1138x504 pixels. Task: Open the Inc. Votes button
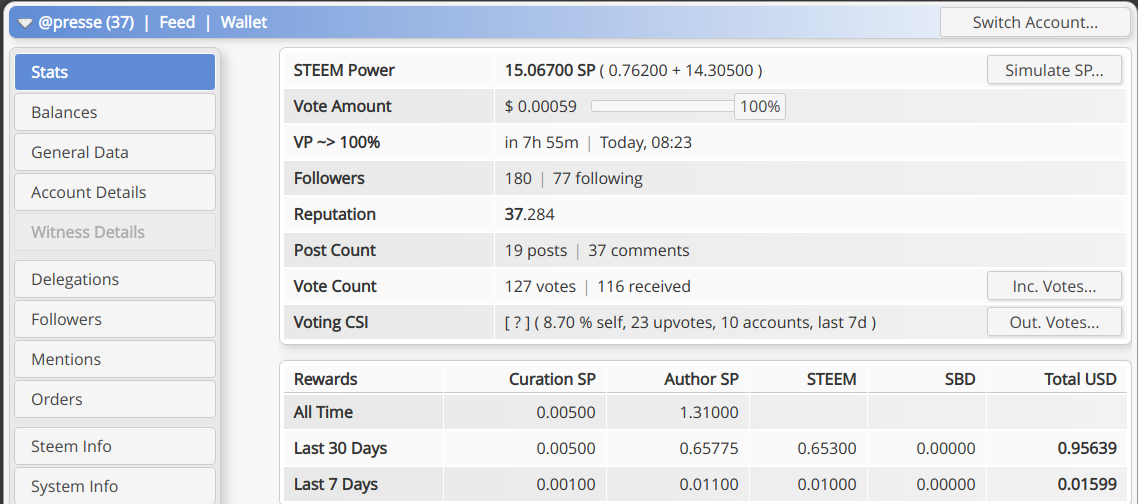1054,286
